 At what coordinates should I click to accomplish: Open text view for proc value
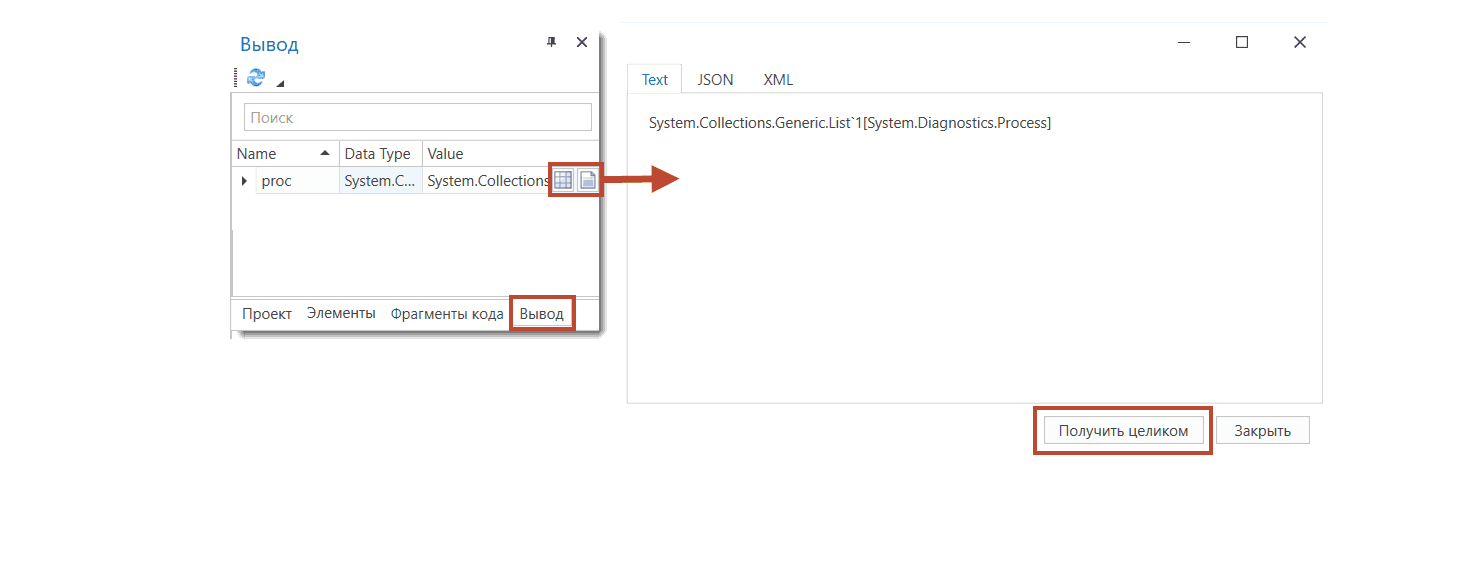[x=588, y=180]
